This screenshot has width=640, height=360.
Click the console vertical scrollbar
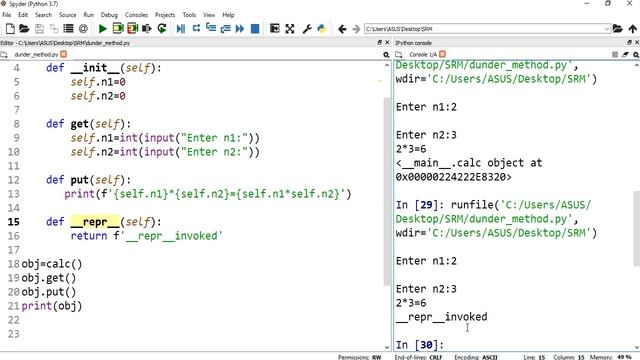(x=636, y=229)
